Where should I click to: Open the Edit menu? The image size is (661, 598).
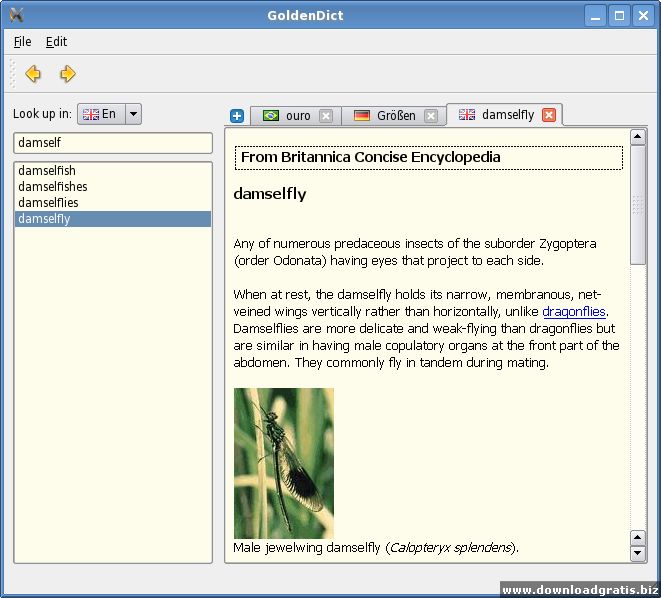tap(56, 42)
